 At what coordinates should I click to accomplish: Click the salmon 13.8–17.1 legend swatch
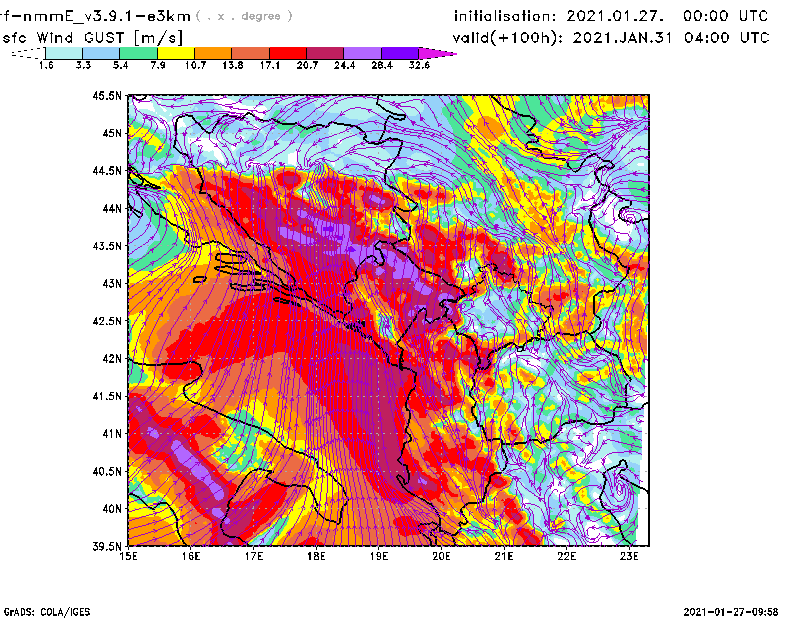click(251, 53)
